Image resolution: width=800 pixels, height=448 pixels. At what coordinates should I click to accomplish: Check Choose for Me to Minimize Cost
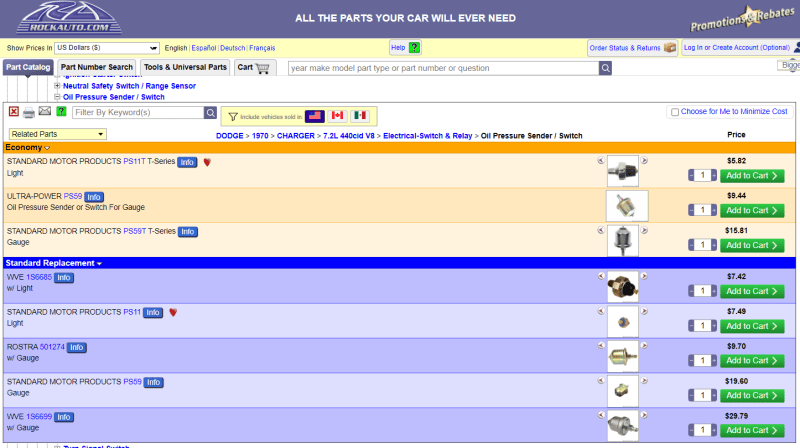point(675,112)
